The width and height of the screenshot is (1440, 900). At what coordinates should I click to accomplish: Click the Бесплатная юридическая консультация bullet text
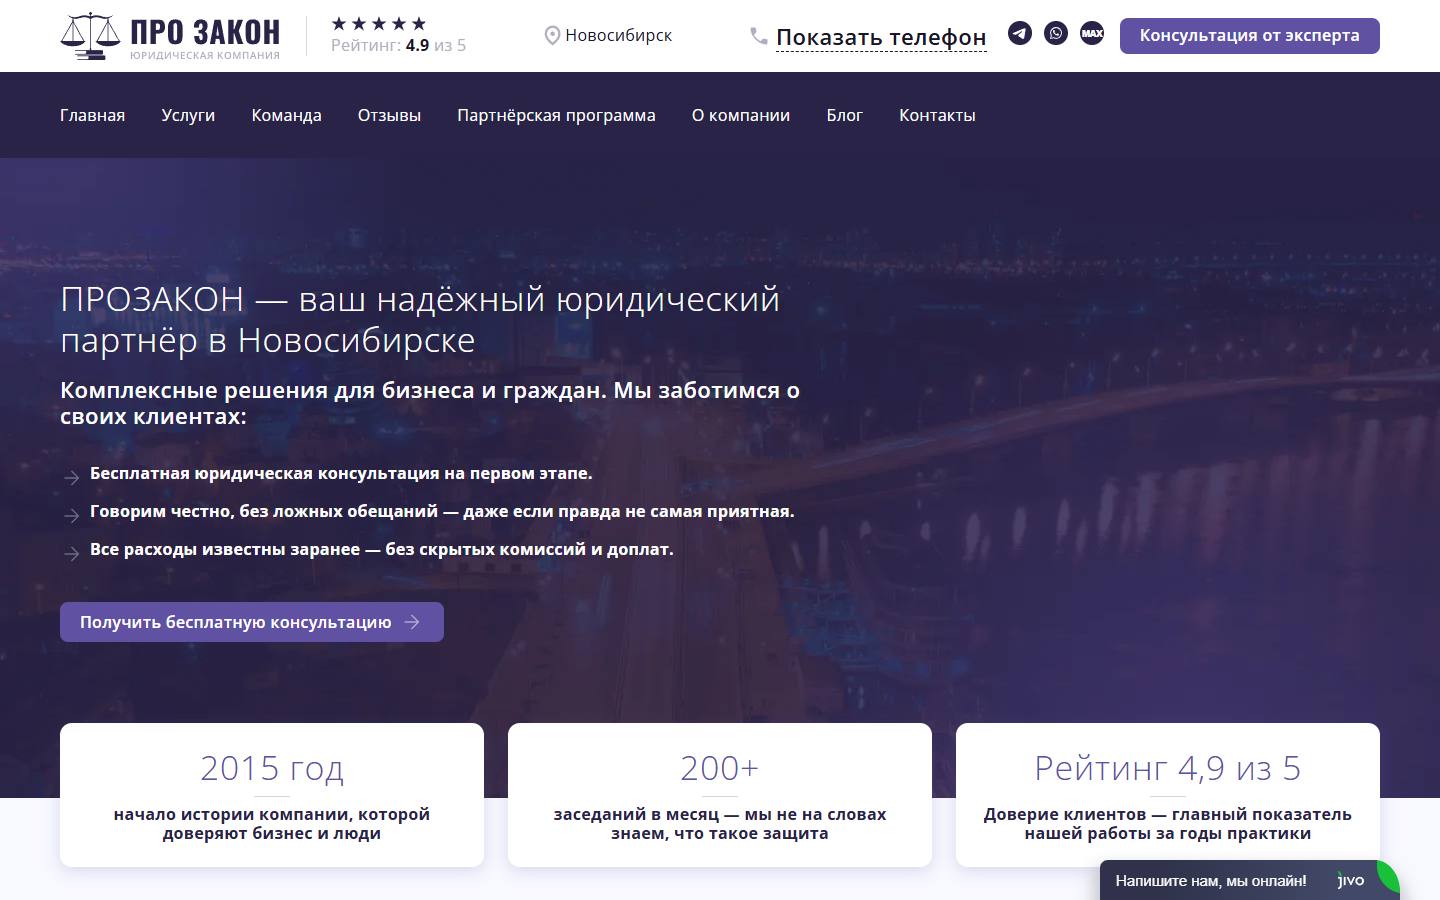pyautogui.click(x=341, y=473)
